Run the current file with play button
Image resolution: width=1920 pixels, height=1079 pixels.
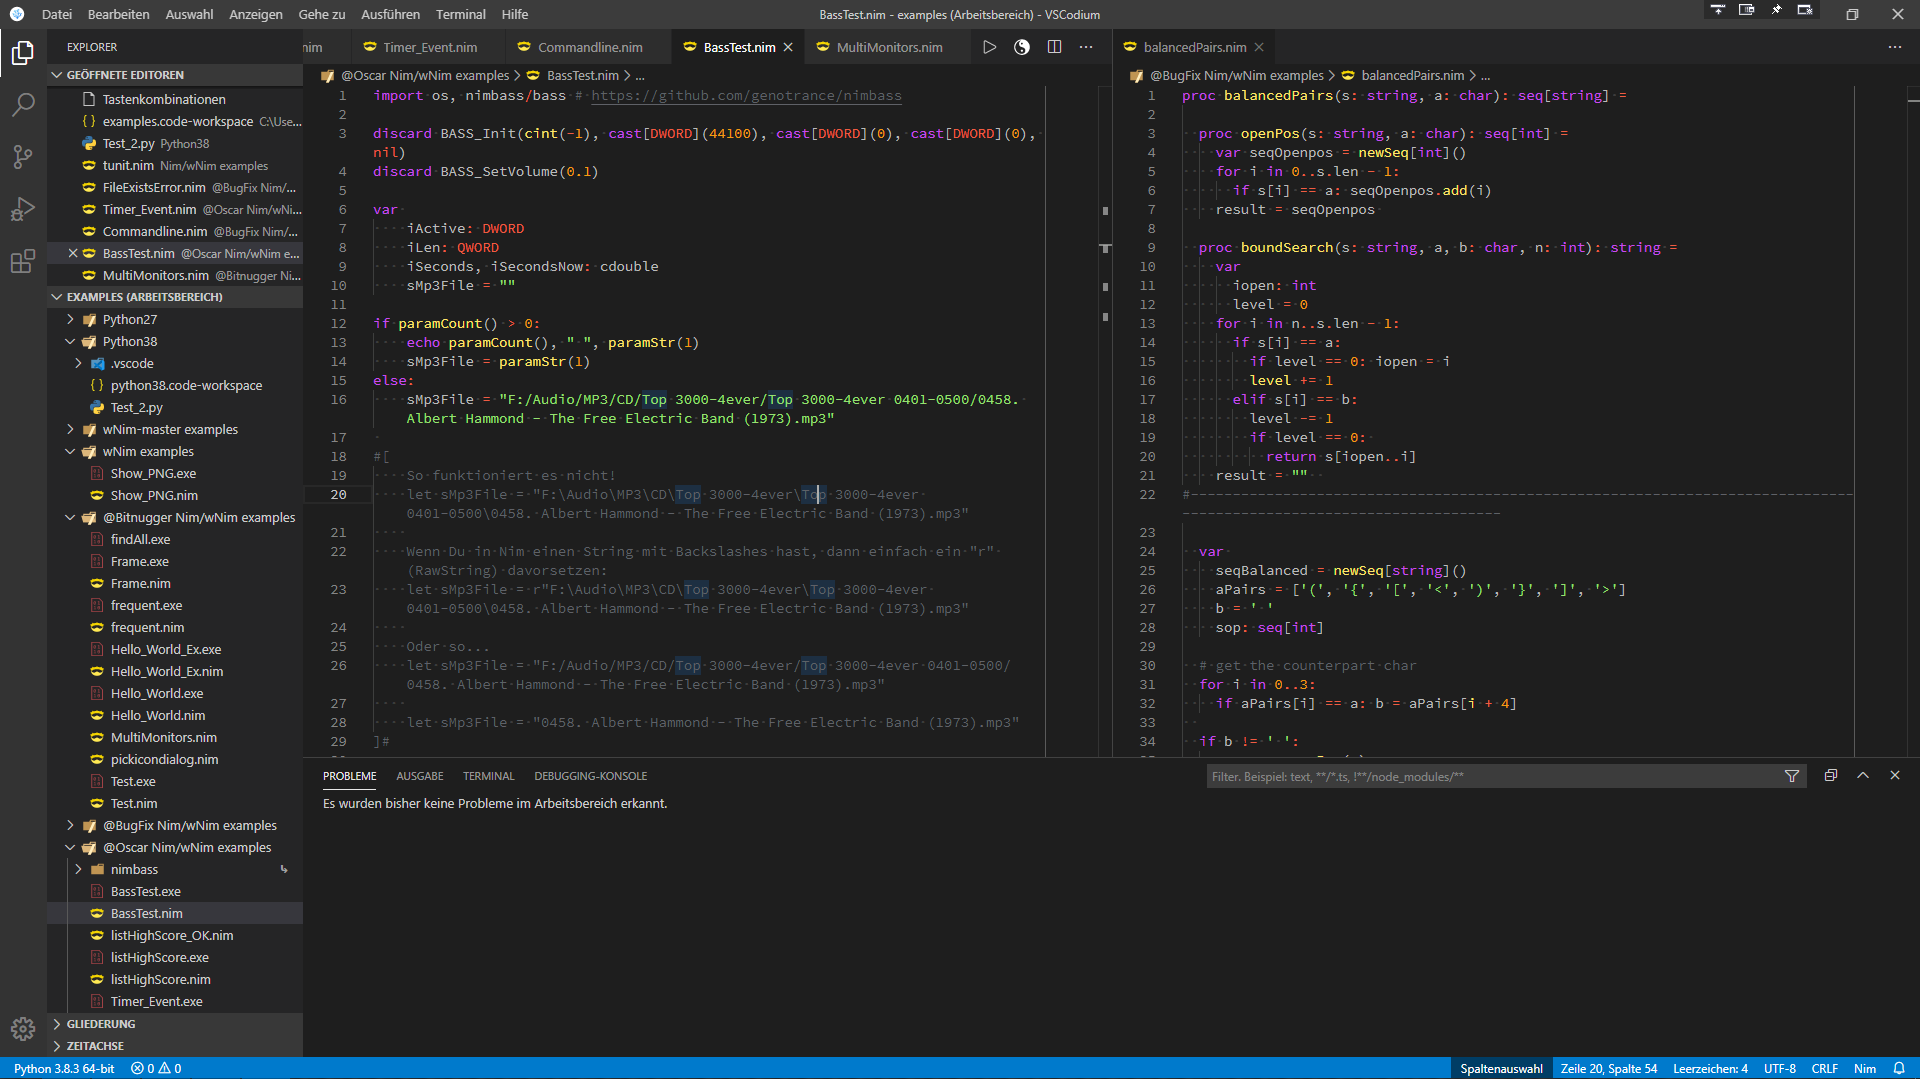pos(989,47)
